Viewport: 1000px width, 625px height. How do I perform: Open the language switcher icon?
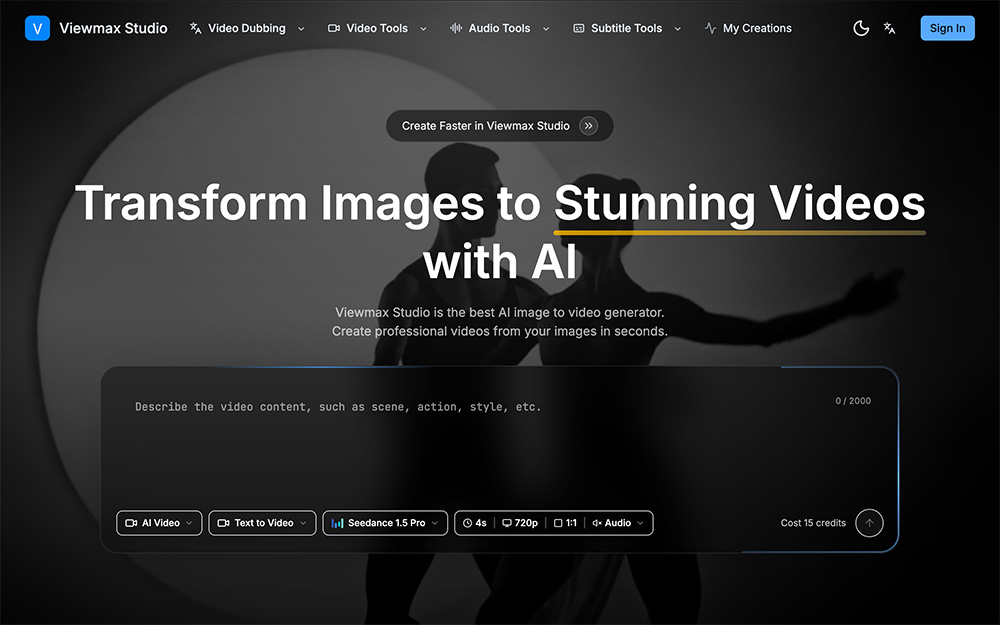point(889,28)
